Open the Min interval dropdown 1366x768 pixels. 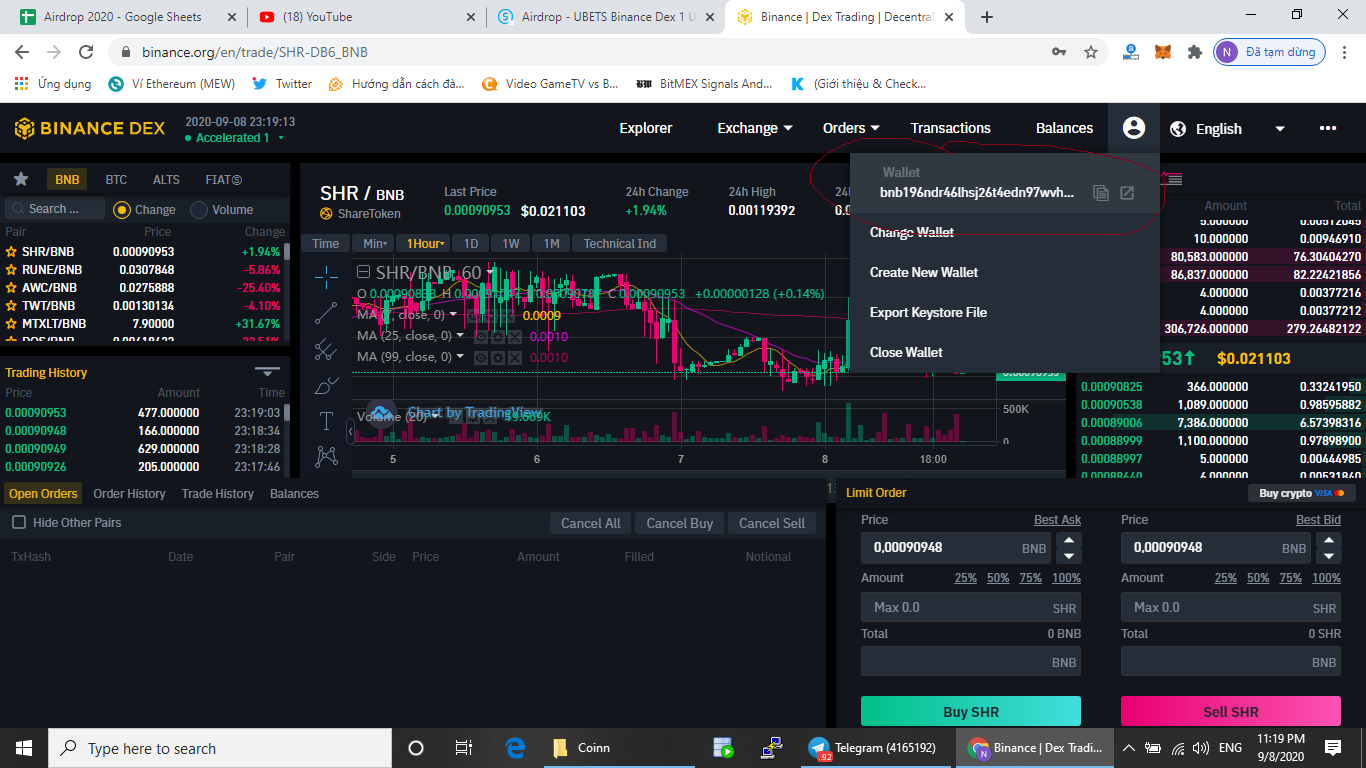(375, 243)
